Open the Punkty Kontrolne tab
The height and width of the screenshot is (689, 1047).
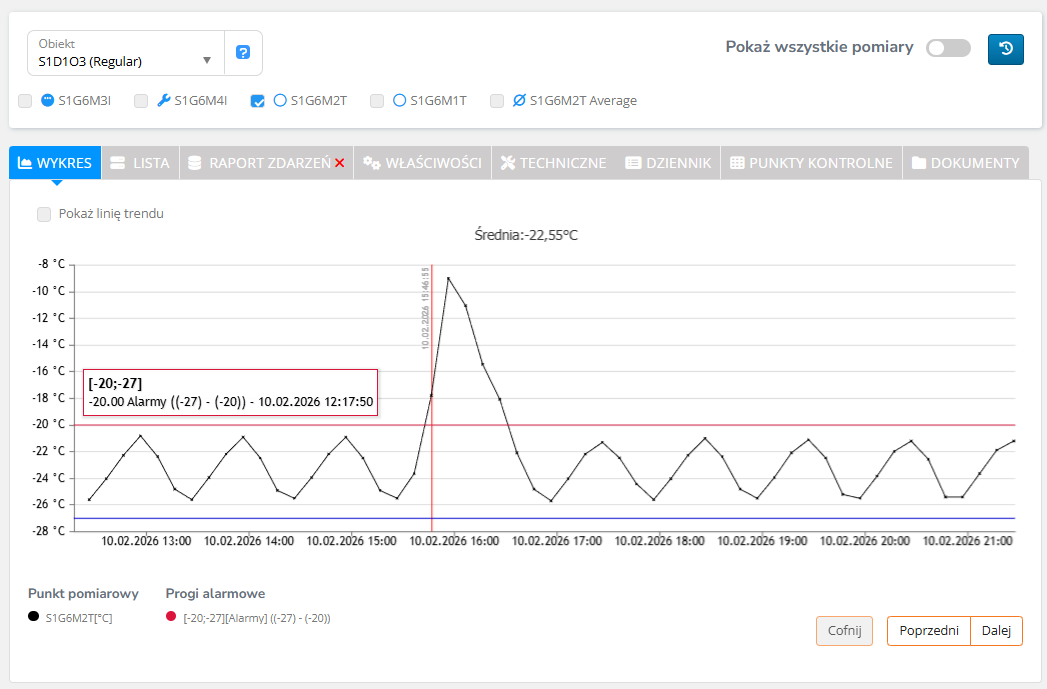[810, 163]
